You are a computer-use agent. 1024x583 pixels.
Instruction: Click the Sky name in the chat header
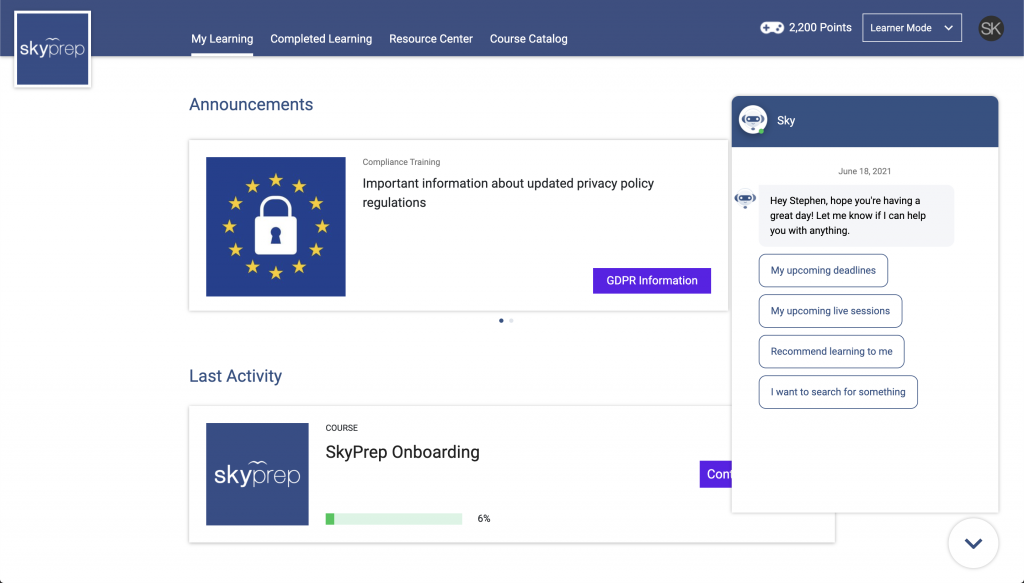tap(786, 121)
